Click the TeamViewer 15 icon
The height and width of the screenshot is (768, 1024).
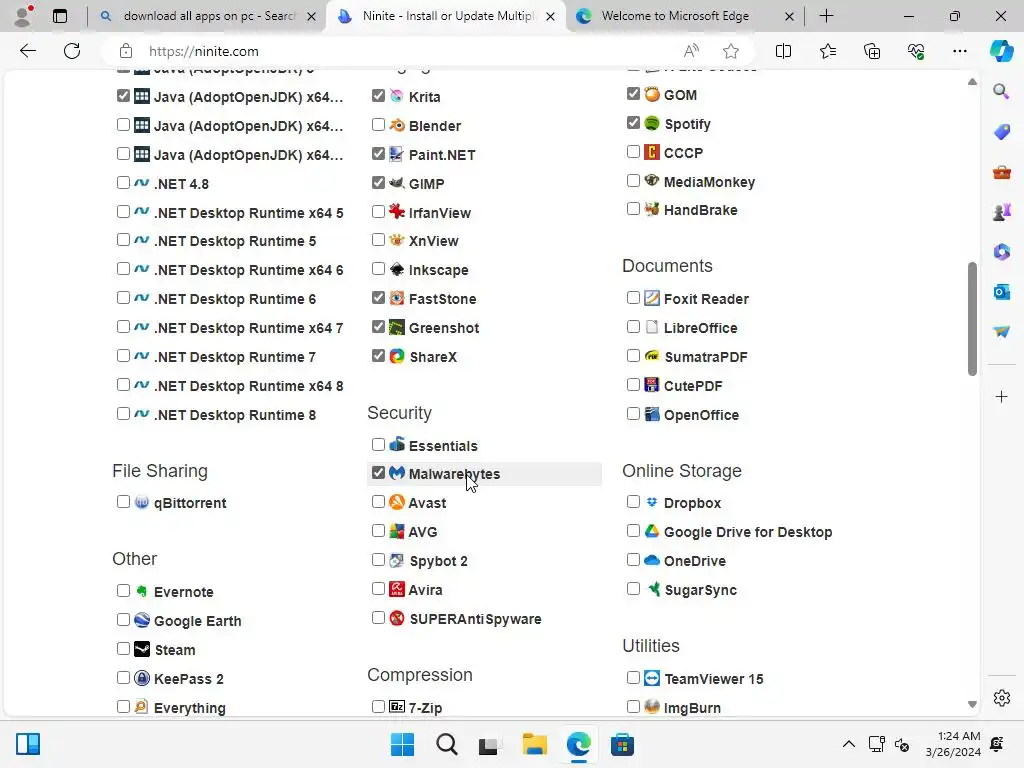point(652,678)
